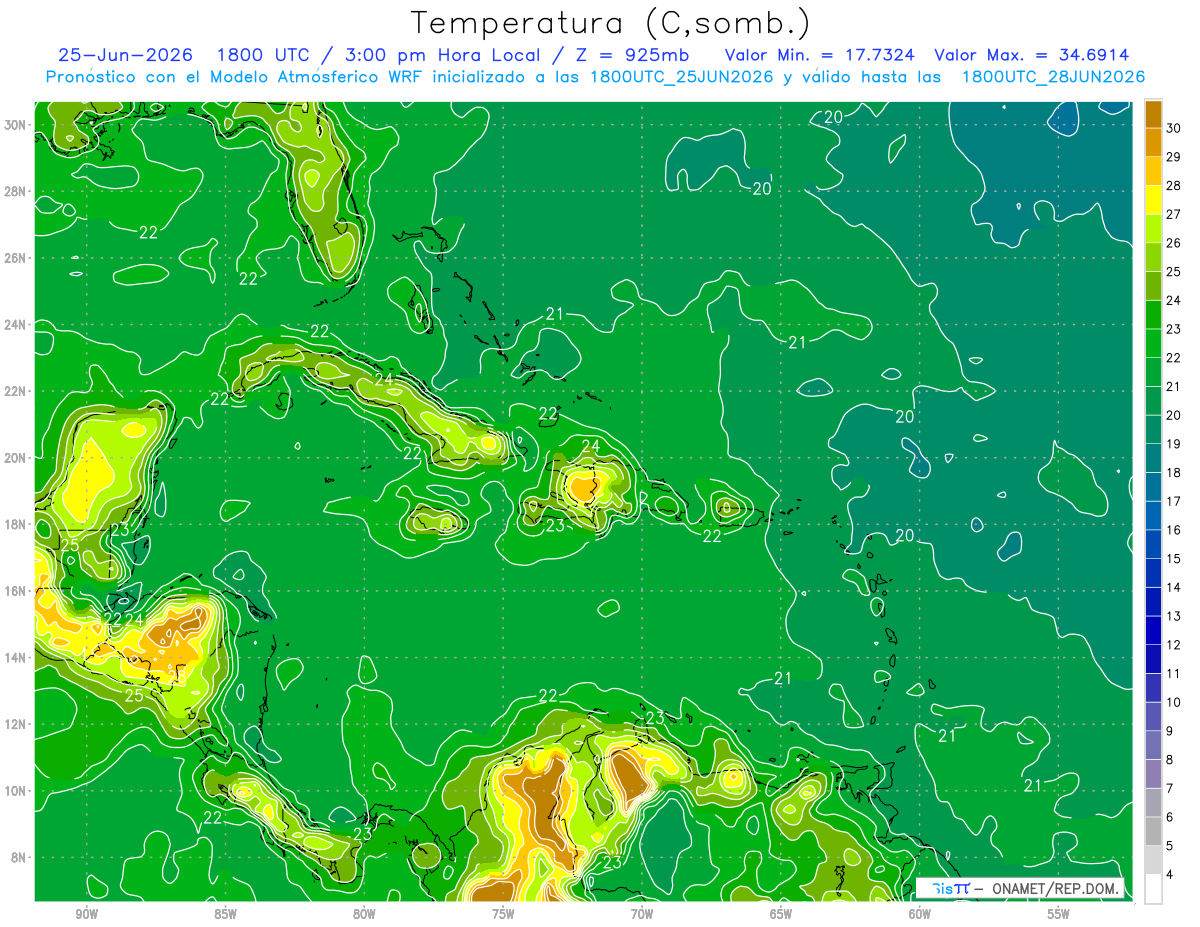The height and width of the screenshot is (927, 1200).
Task: Click color scale value 13
Action: (1174, 616)
